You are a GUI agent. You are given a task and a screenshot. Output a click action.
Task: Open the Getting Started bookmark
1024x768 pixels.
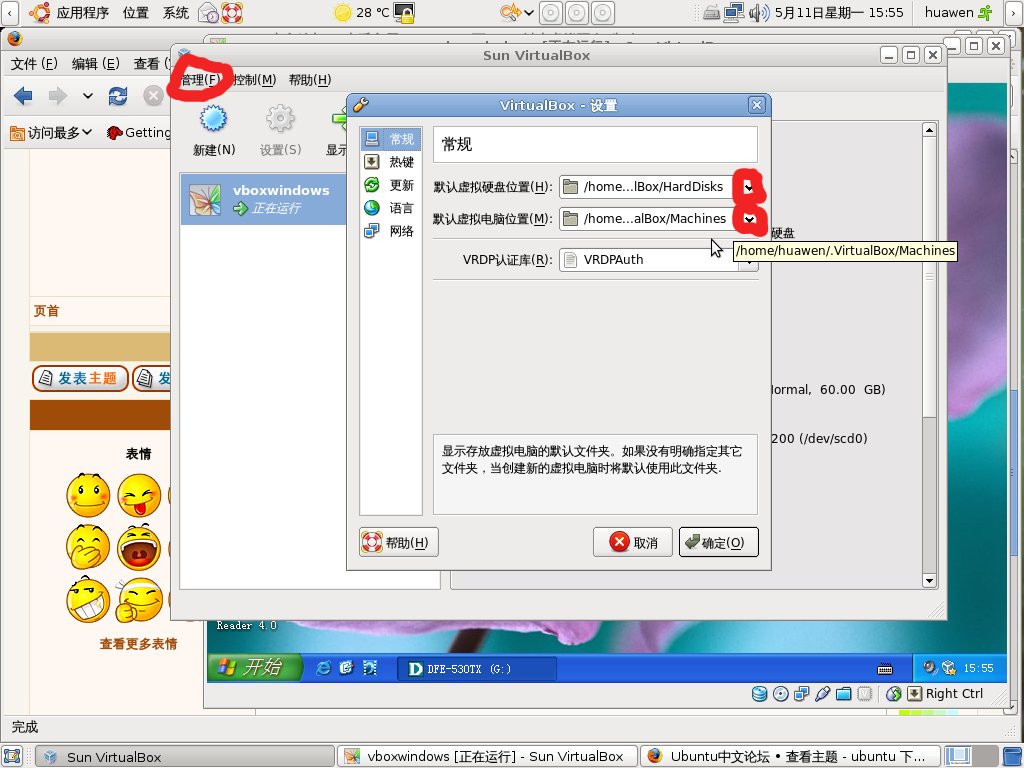tap(138, 133)
